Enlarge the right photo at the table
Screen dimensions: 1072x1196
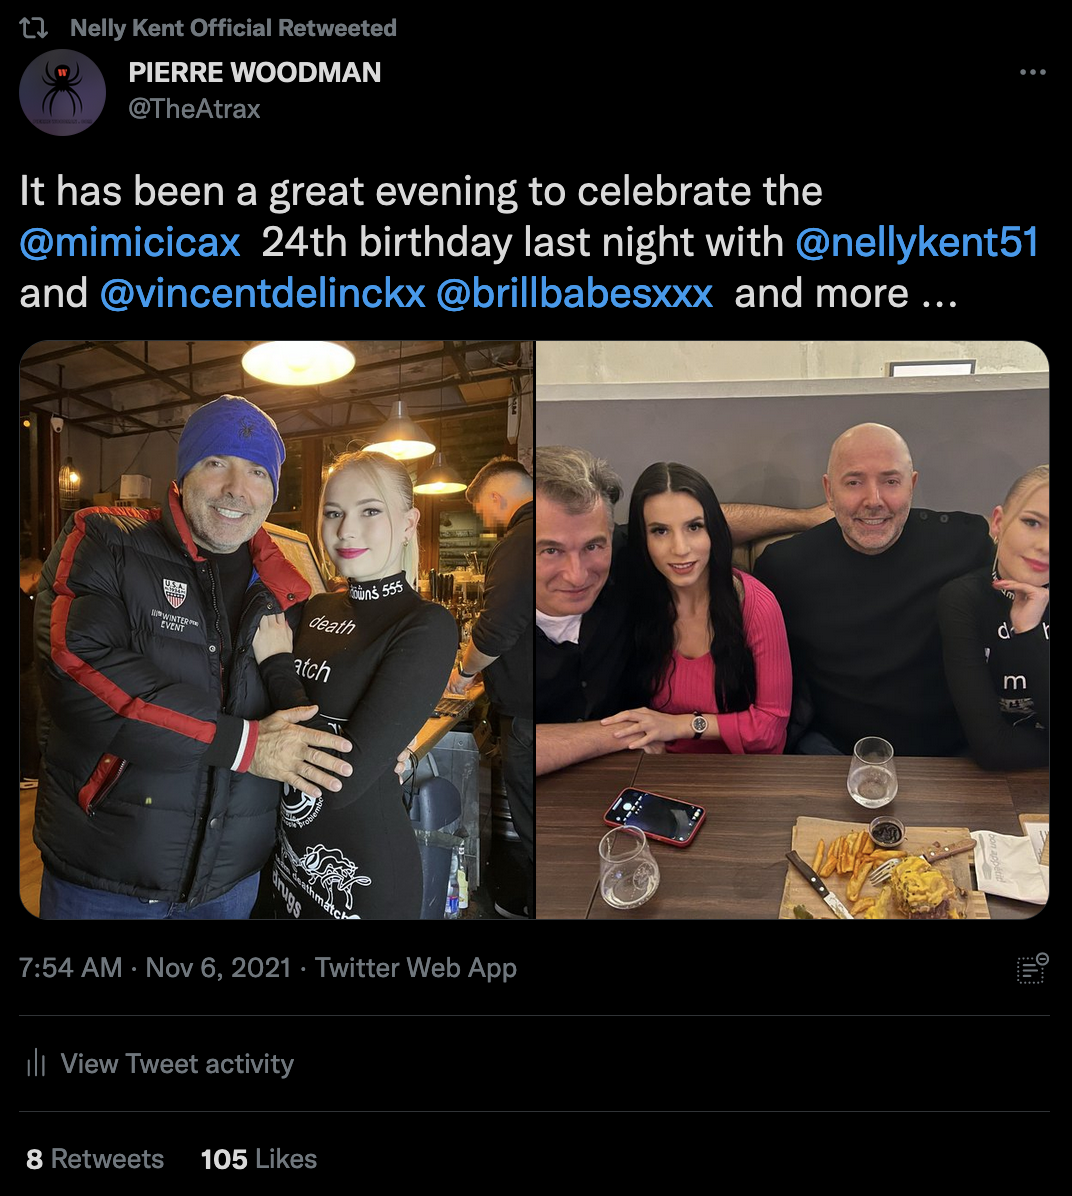click(792, 630)
